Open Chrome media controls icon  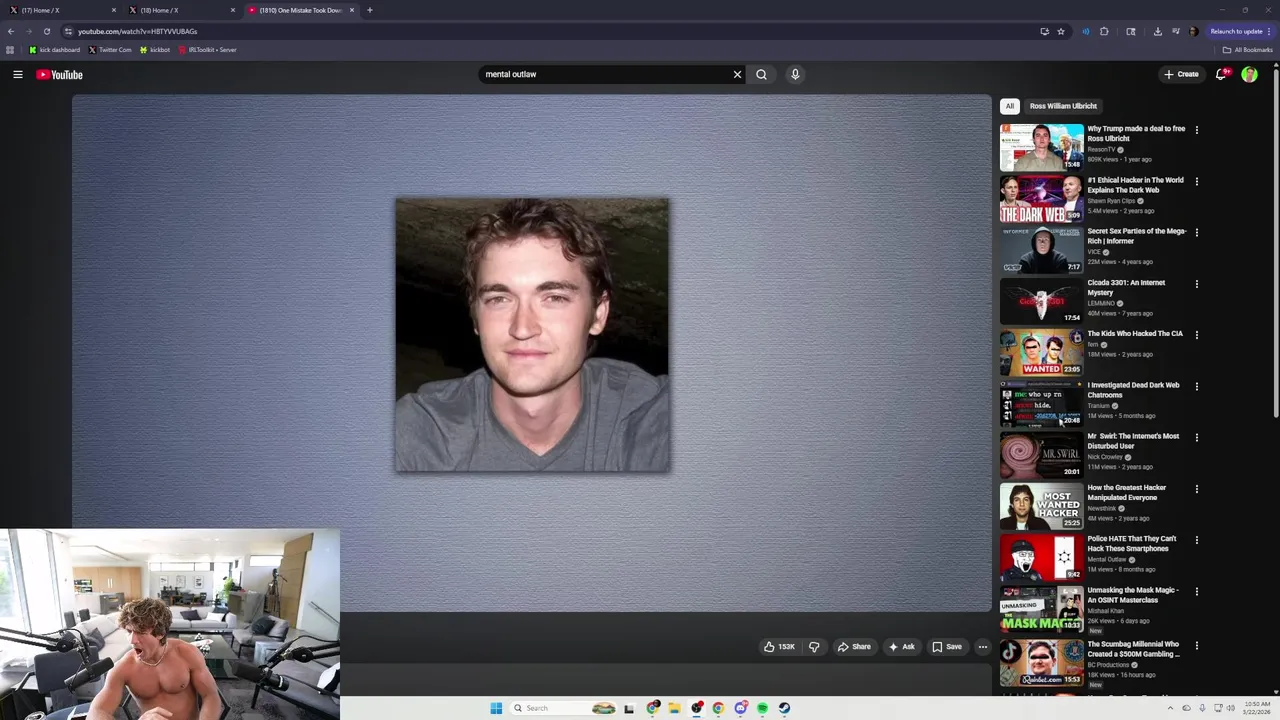pos(1176,31)
